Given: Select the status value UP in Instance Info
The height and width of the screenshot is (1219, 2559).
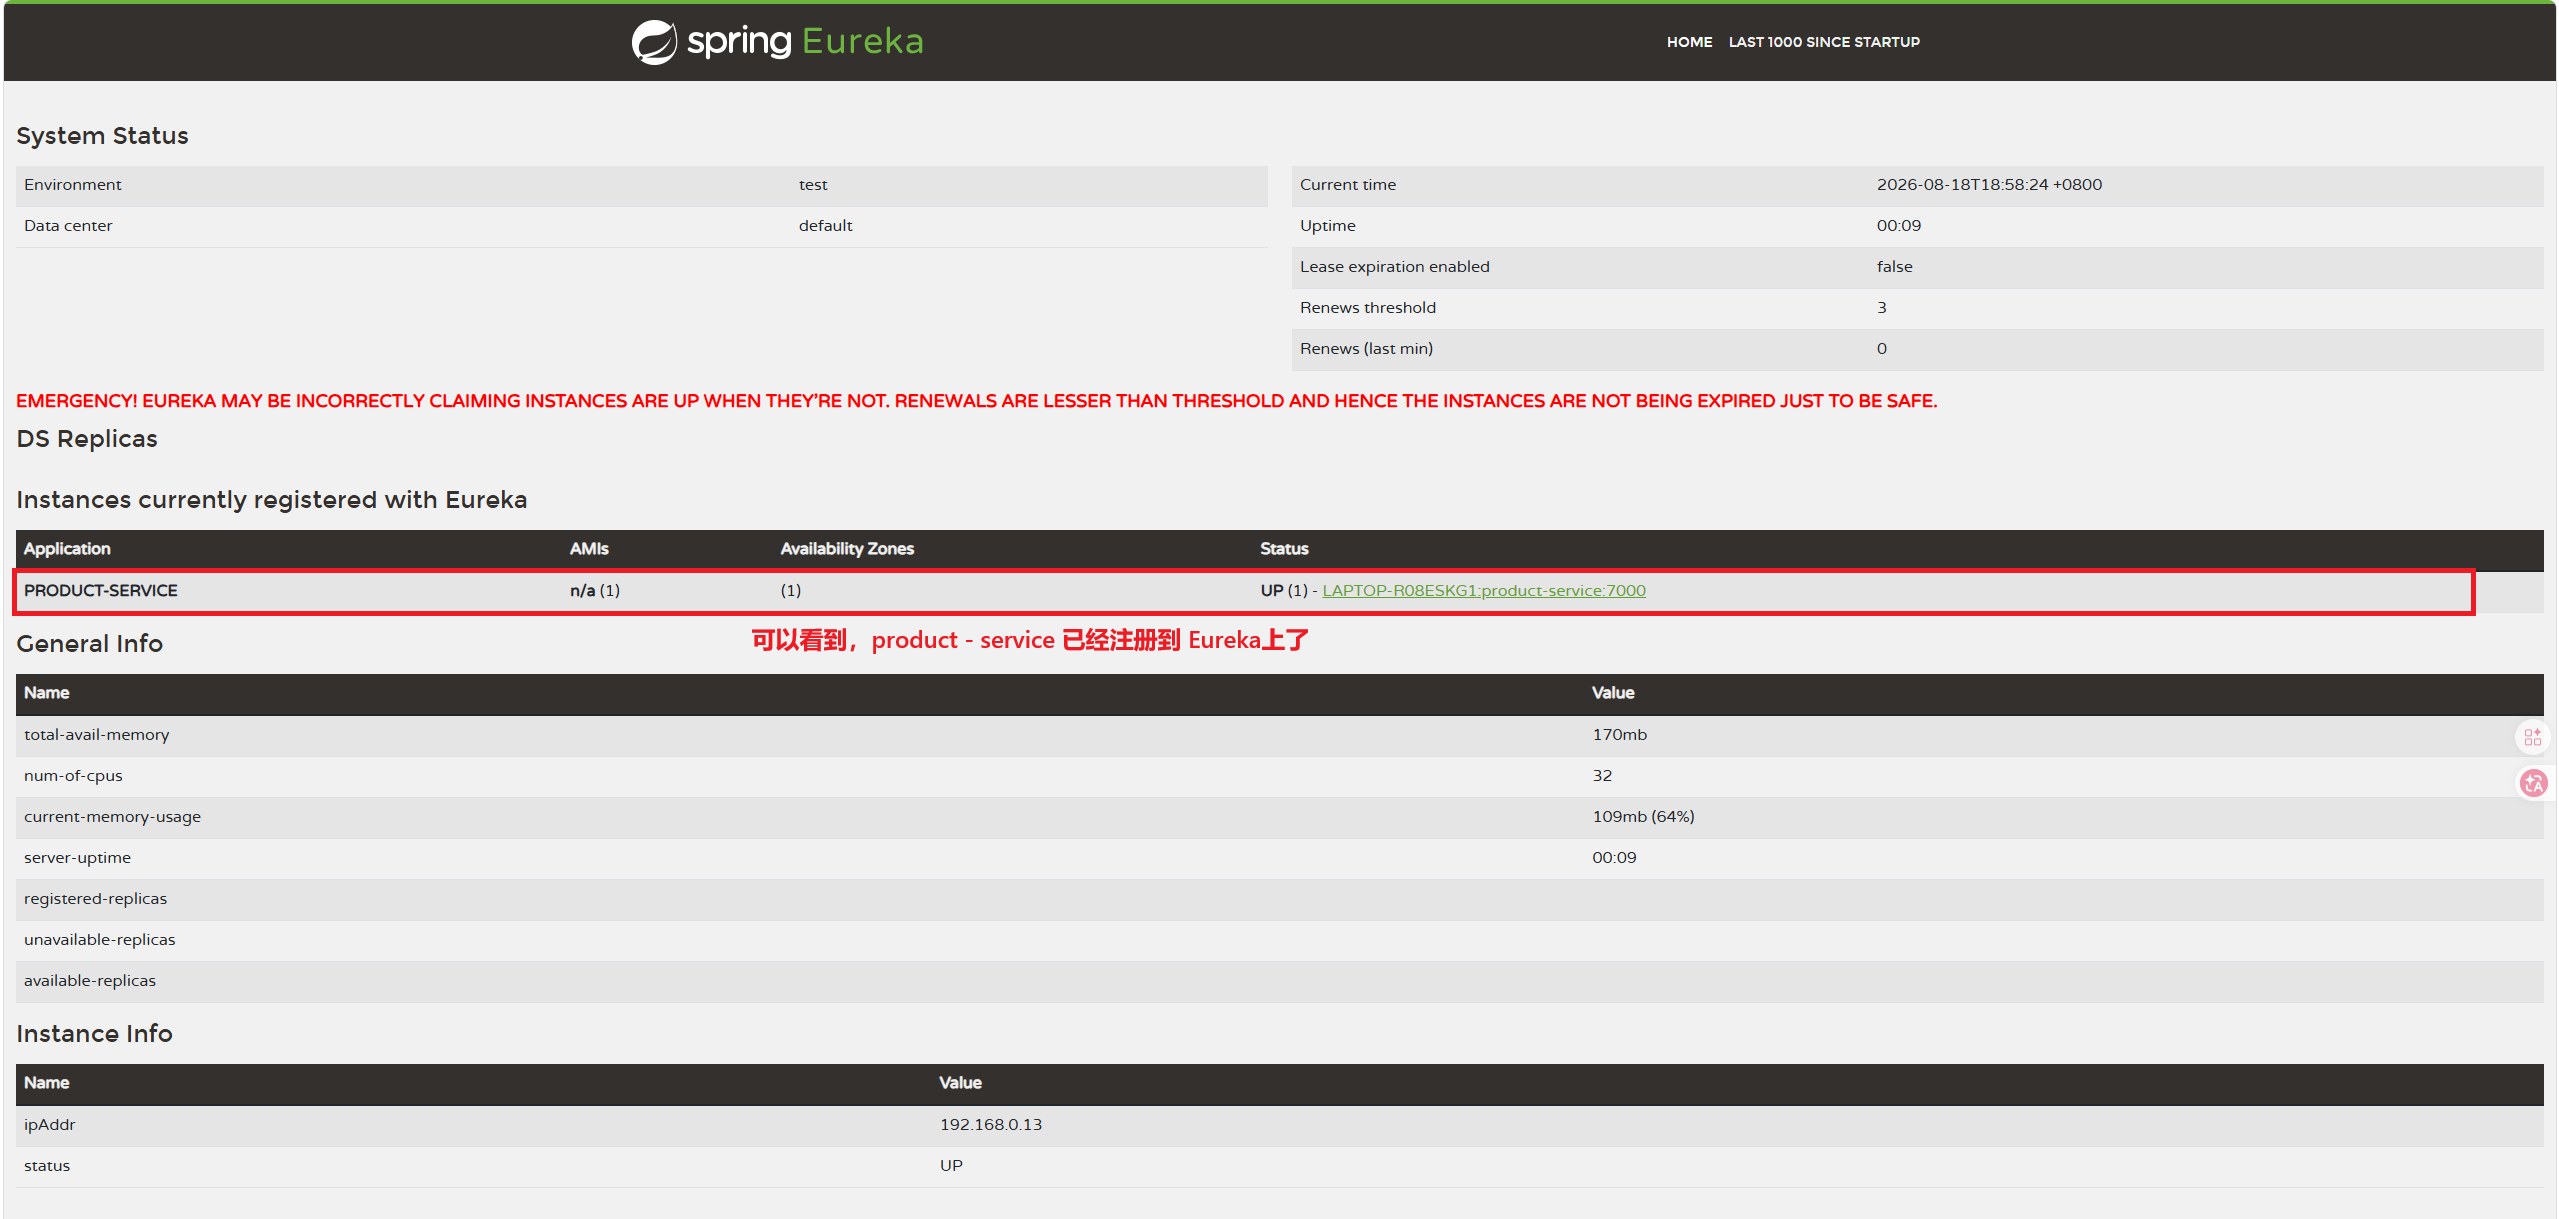Looking at the screenshot, I should point(951,1166).
